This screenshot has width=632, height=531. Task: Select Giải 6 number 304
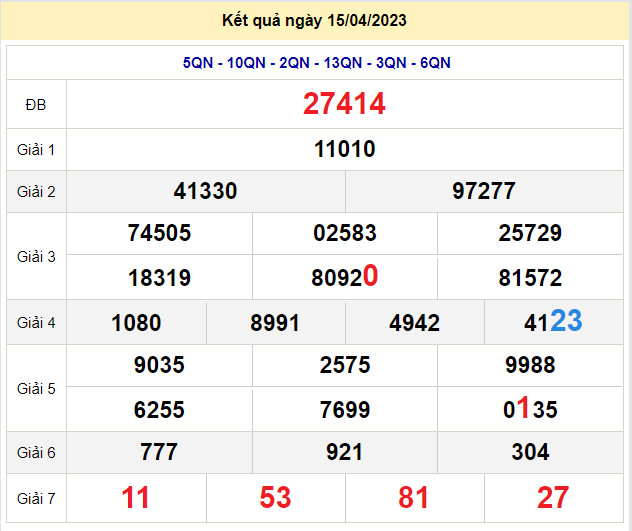click(530, 452)
